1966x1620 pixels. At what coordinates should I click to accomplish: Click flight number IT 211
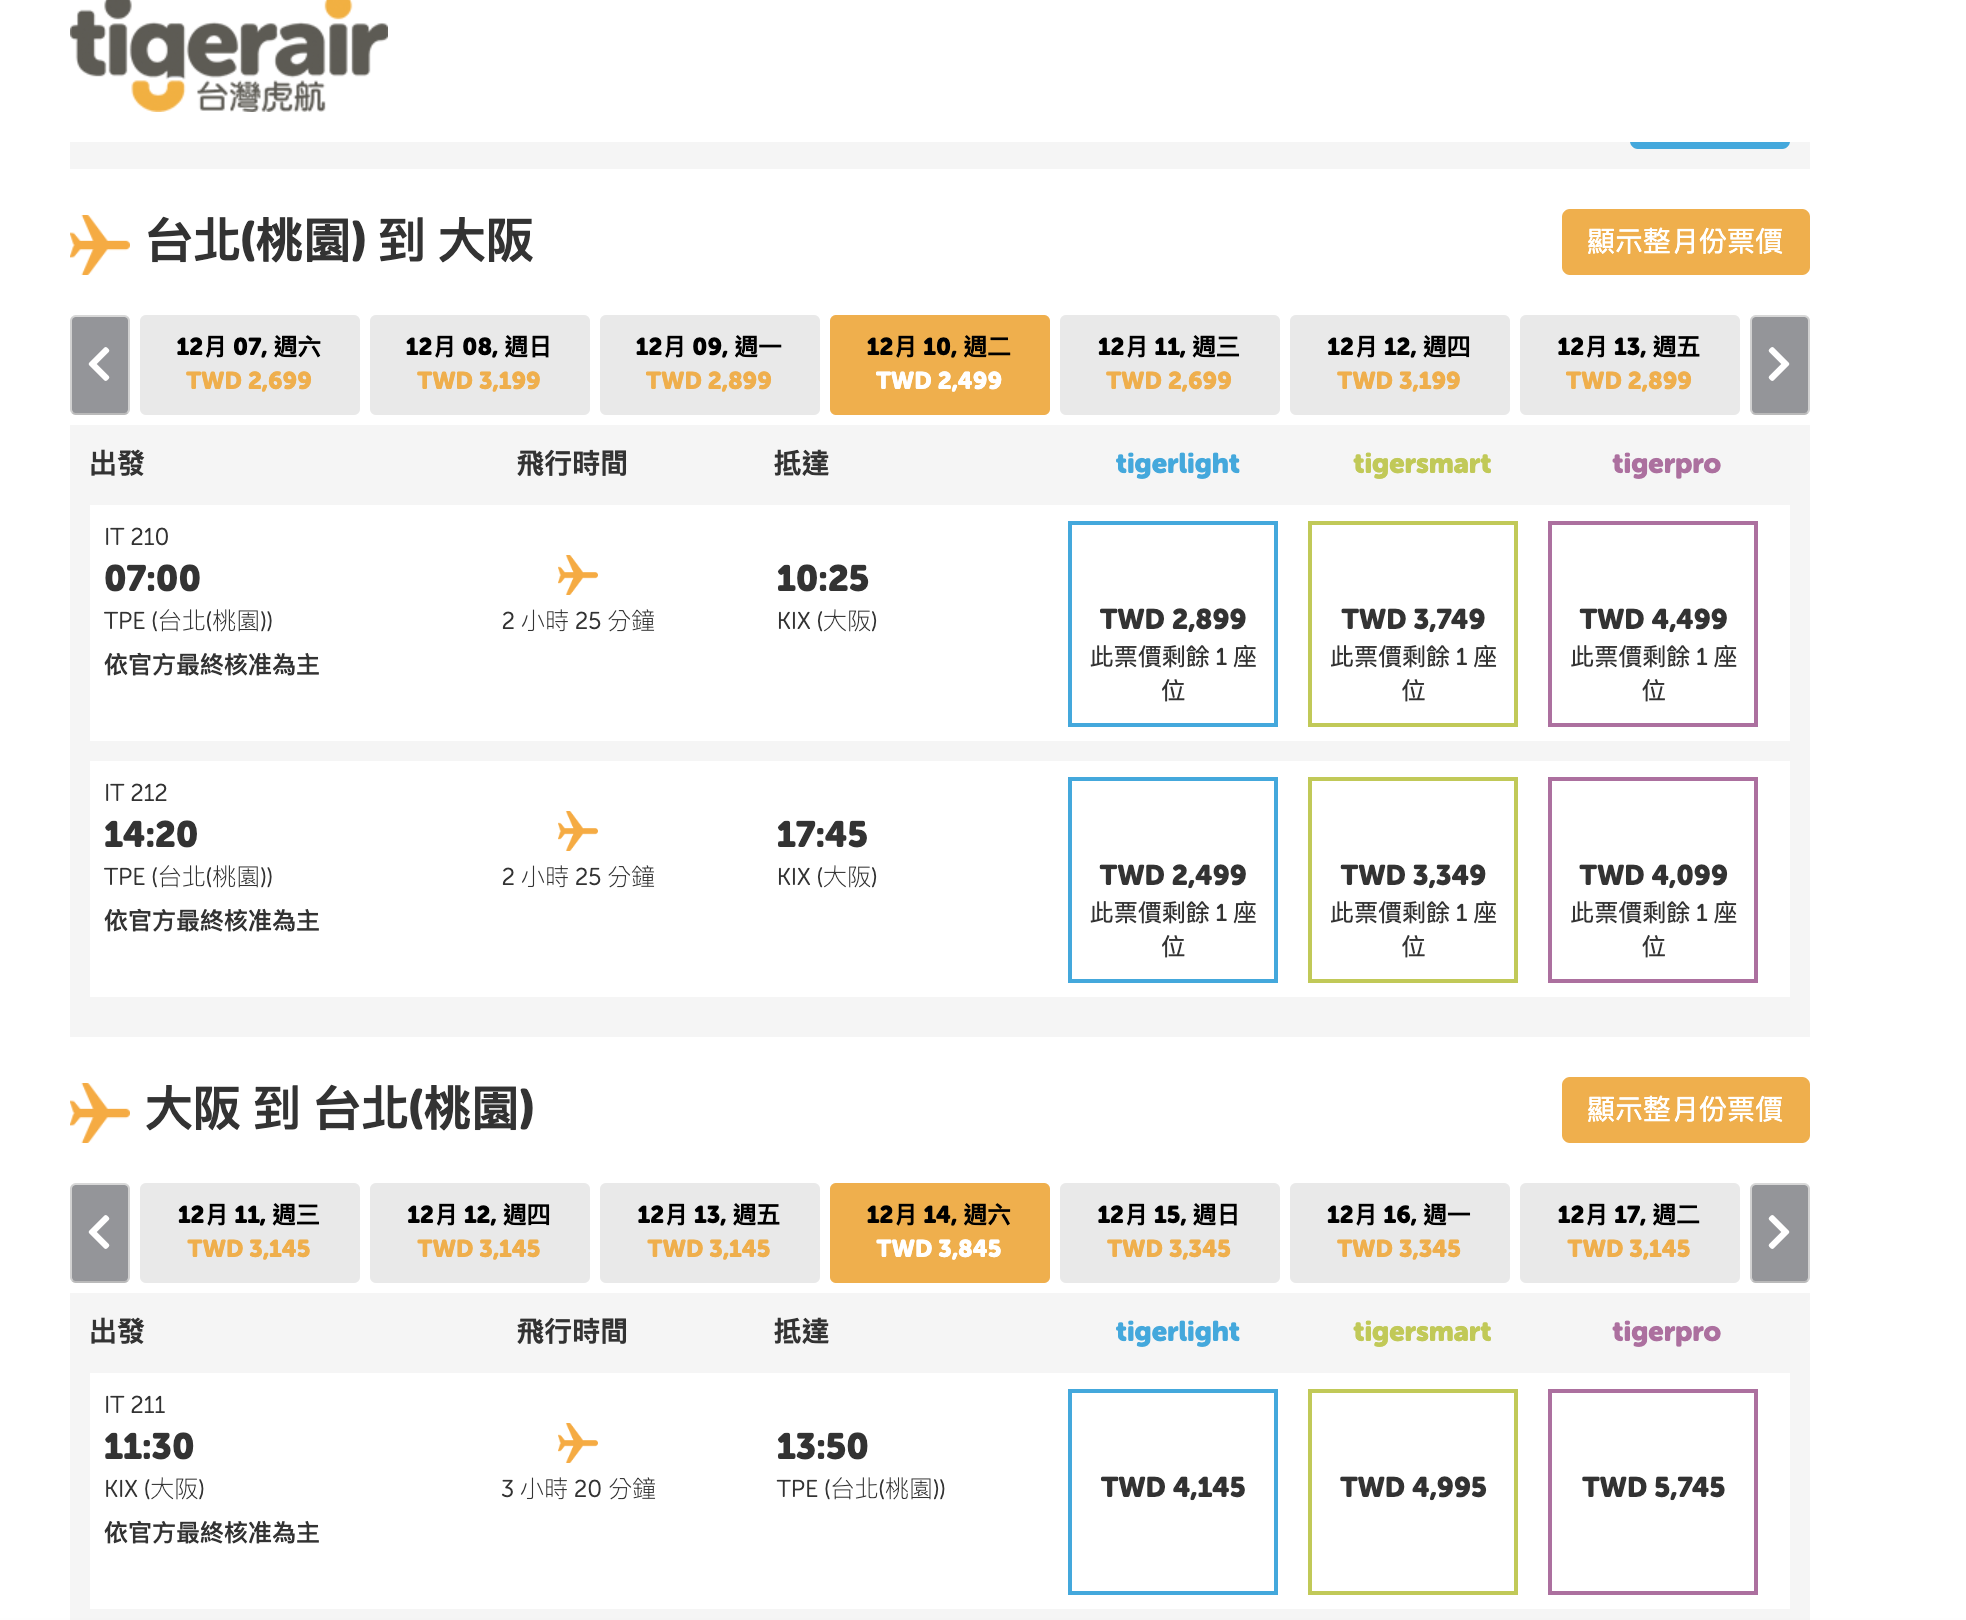135,1405
